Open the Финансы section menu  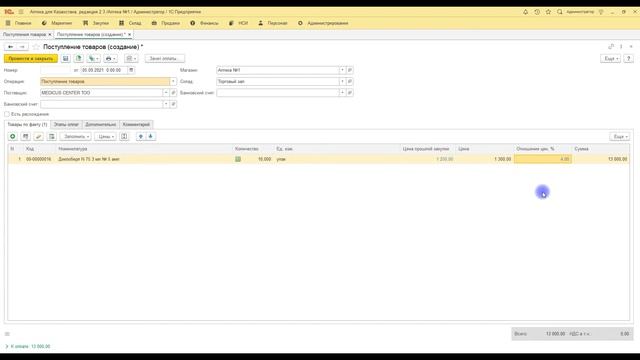click(x=204, y=23)
